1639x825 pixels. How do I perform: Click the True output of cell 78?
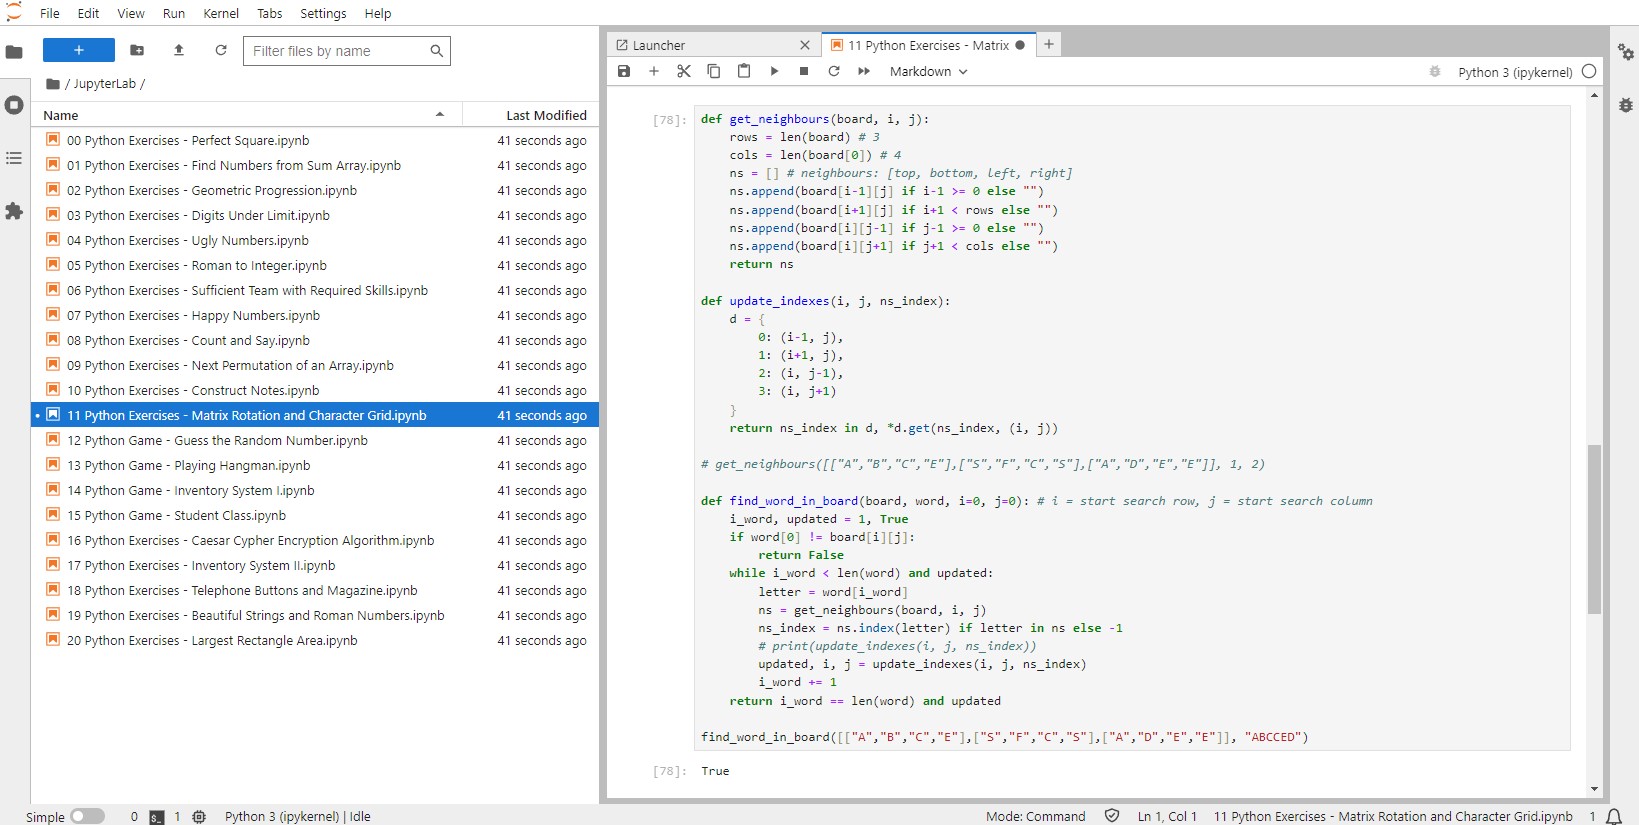(x=715, y=771)
